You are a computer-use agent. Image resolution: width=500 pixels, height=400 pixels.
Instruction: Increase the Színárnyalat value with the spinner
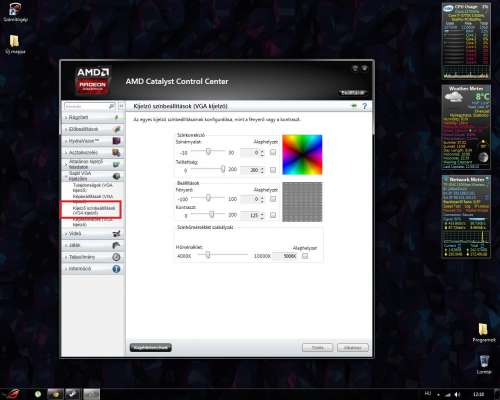point(262,151)
